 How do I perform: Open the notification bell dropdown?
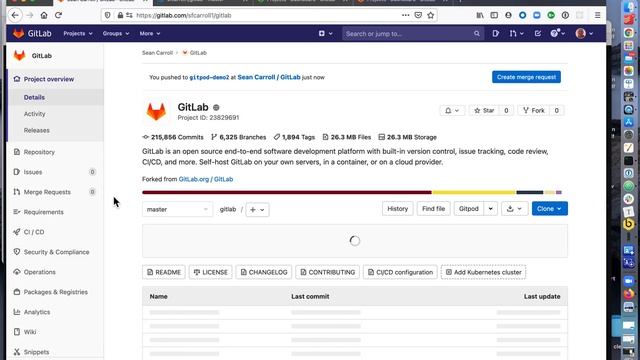click(x=452, y=111)
